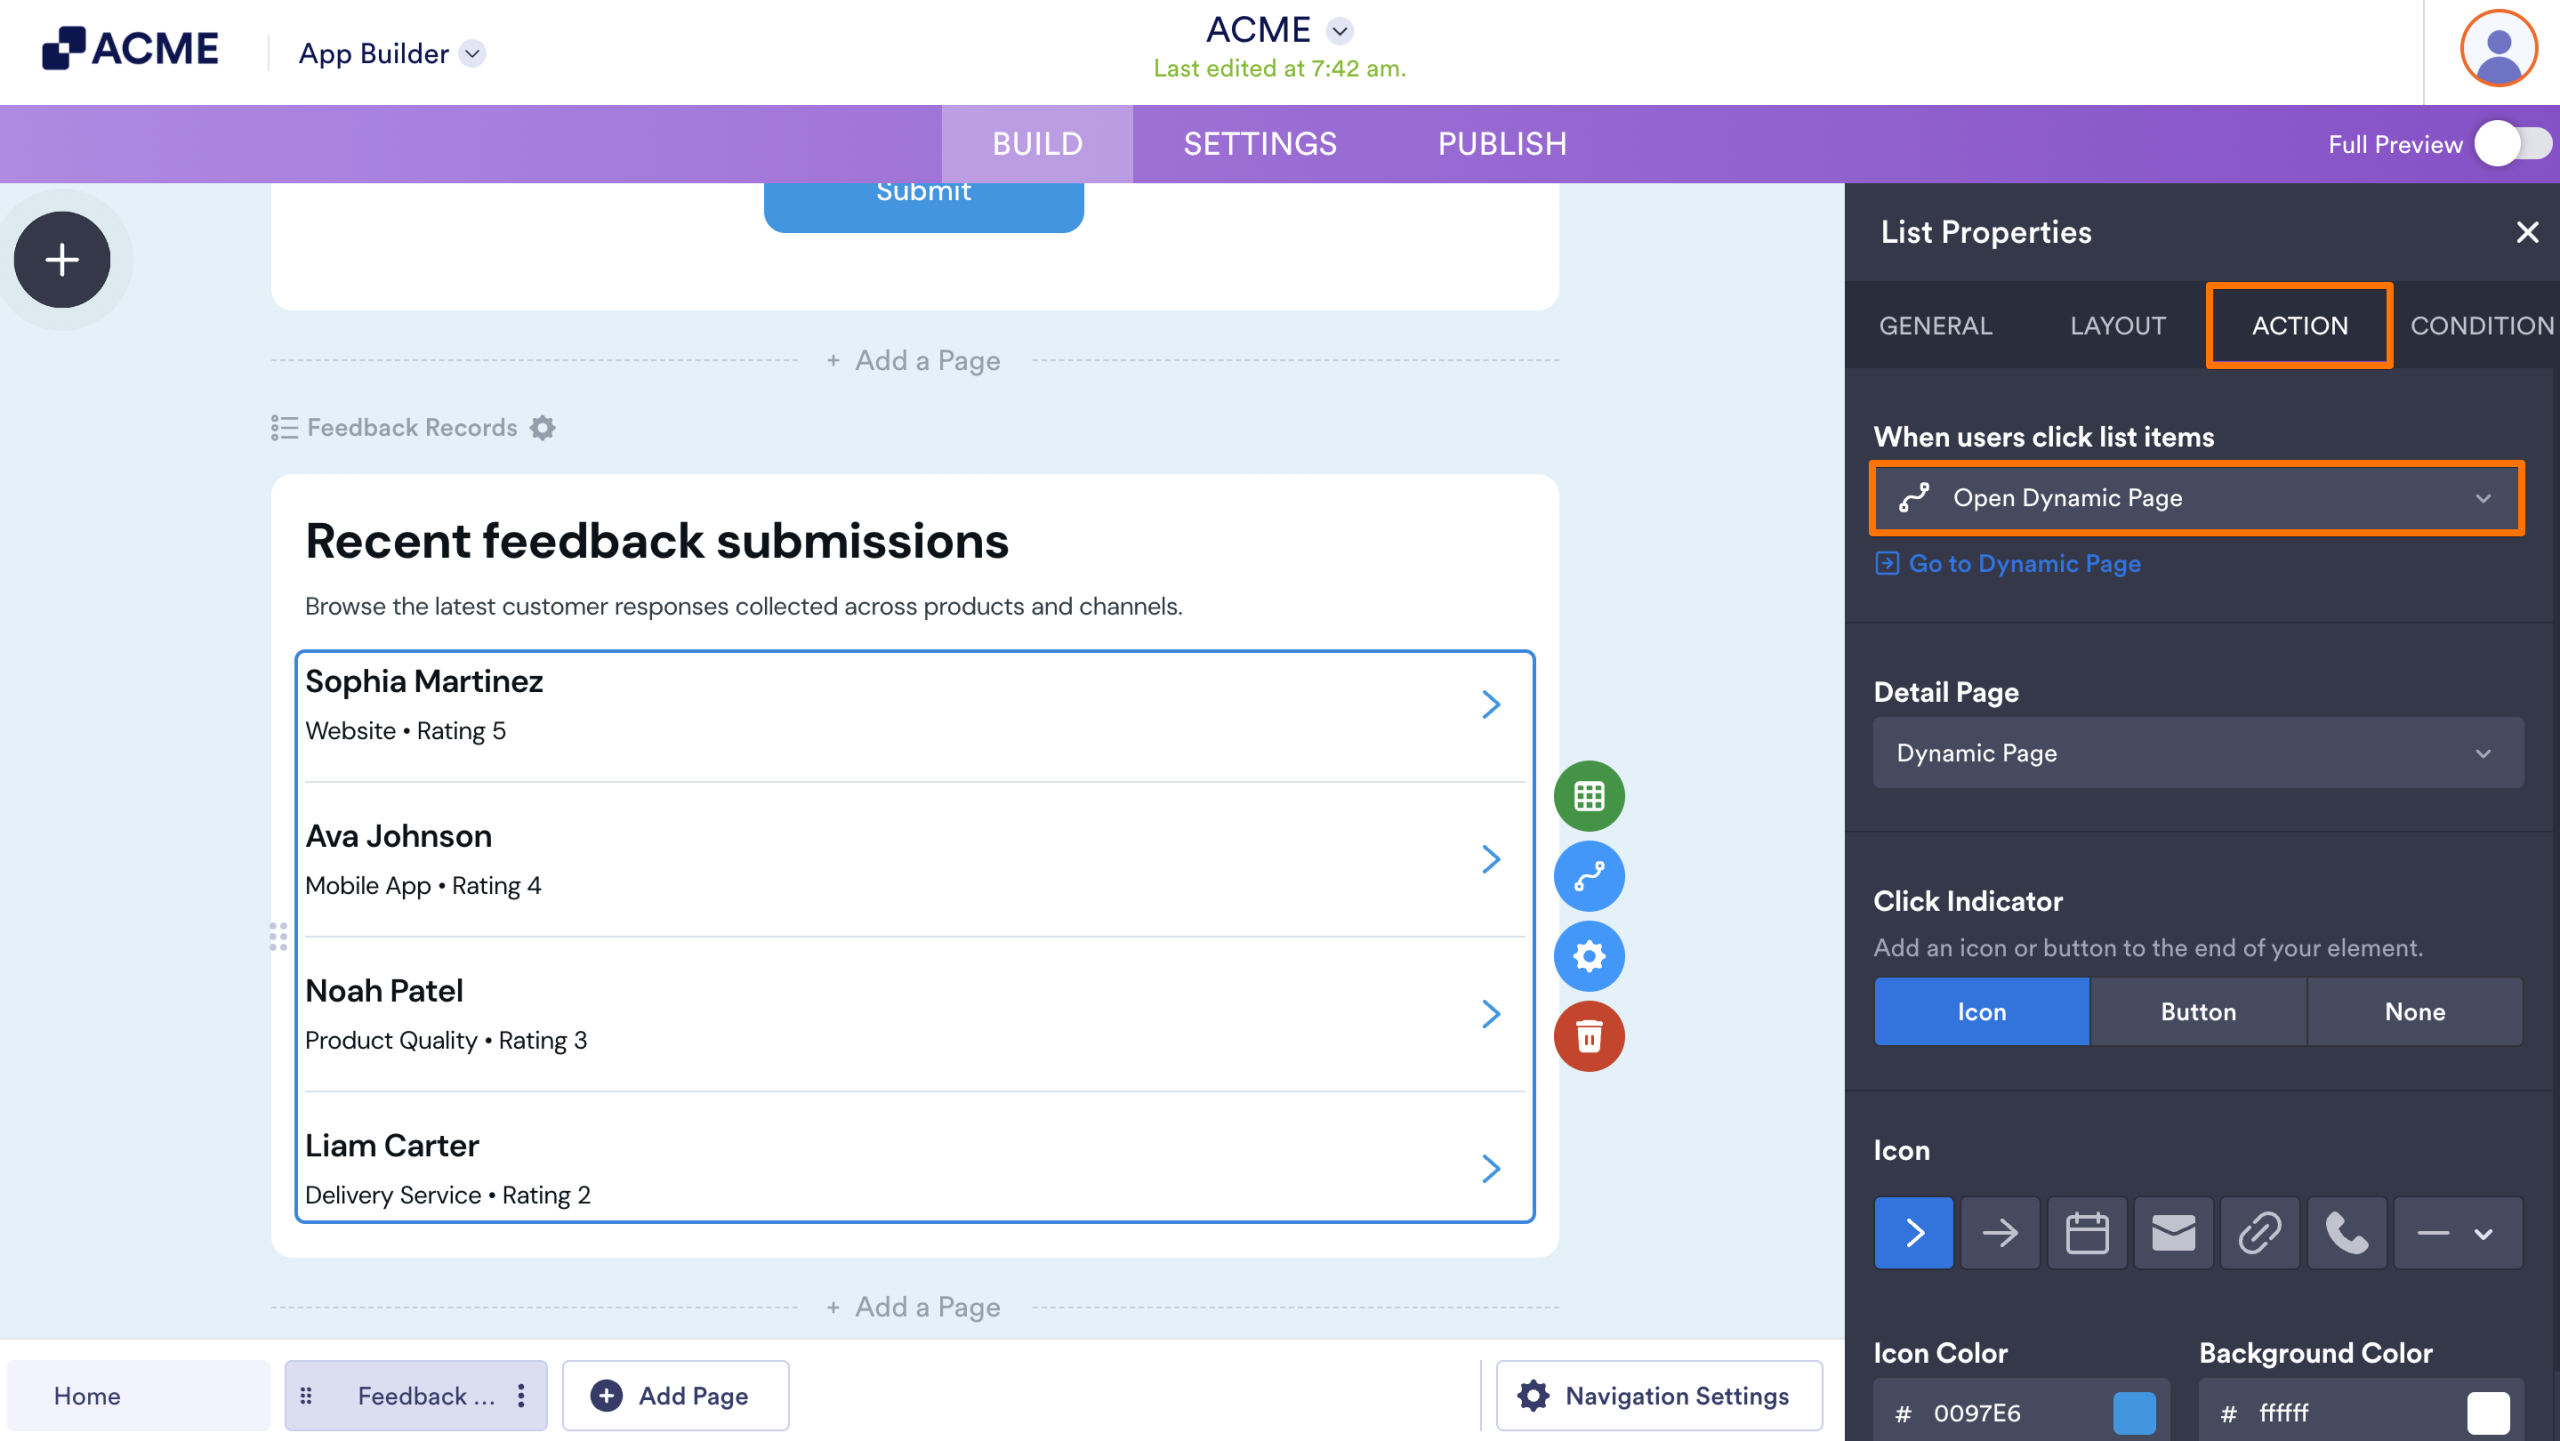Click drag grip on Feedback page tab
The width and height of the screenshot is (2560, 1441).
306,1396
